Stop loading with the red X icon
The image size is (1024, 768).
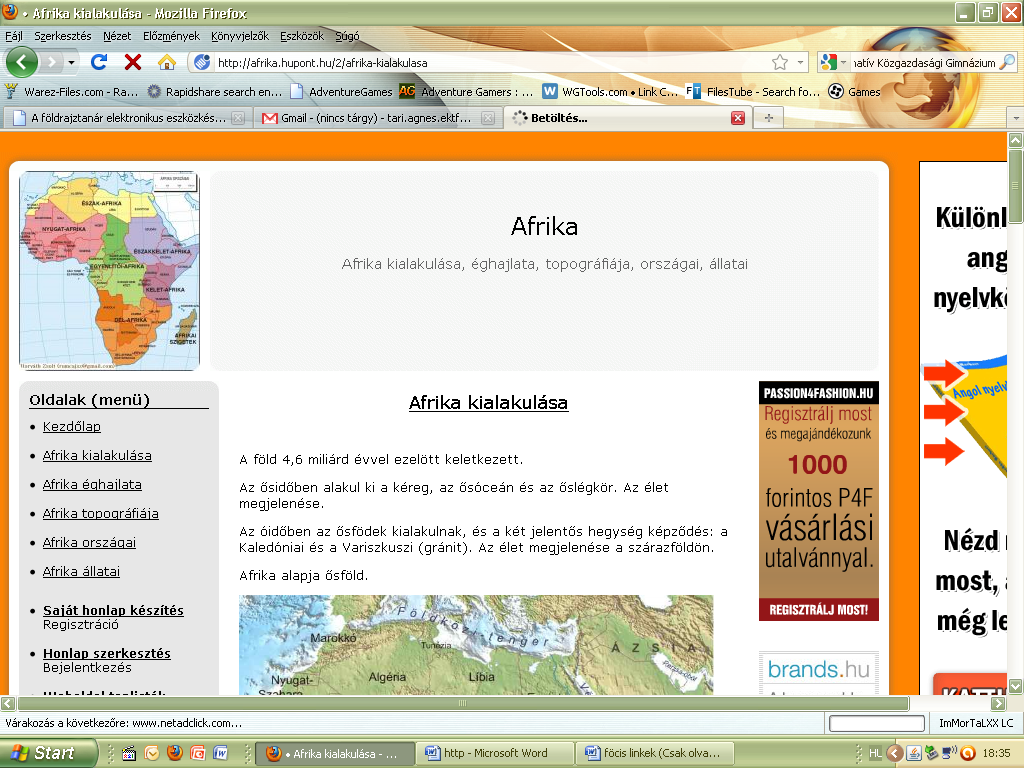[x=133, y=63]
